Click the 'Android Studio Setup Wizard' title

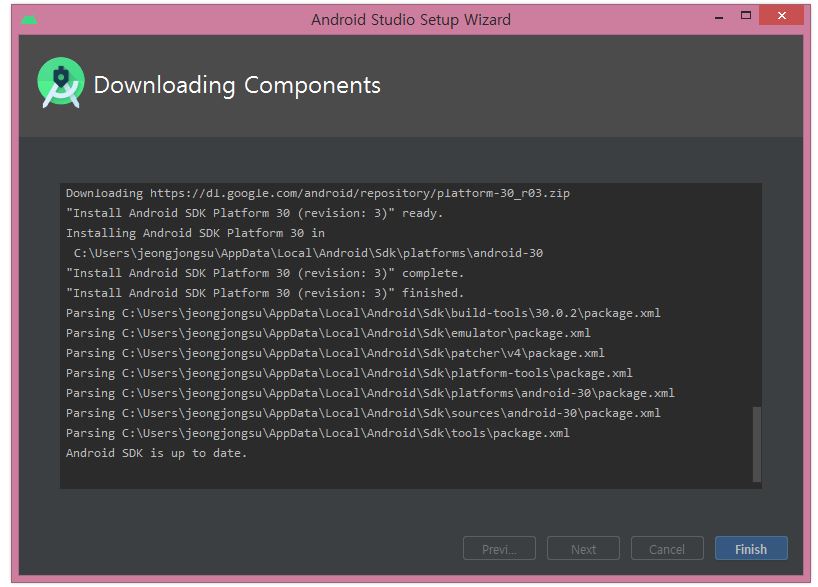411,20
